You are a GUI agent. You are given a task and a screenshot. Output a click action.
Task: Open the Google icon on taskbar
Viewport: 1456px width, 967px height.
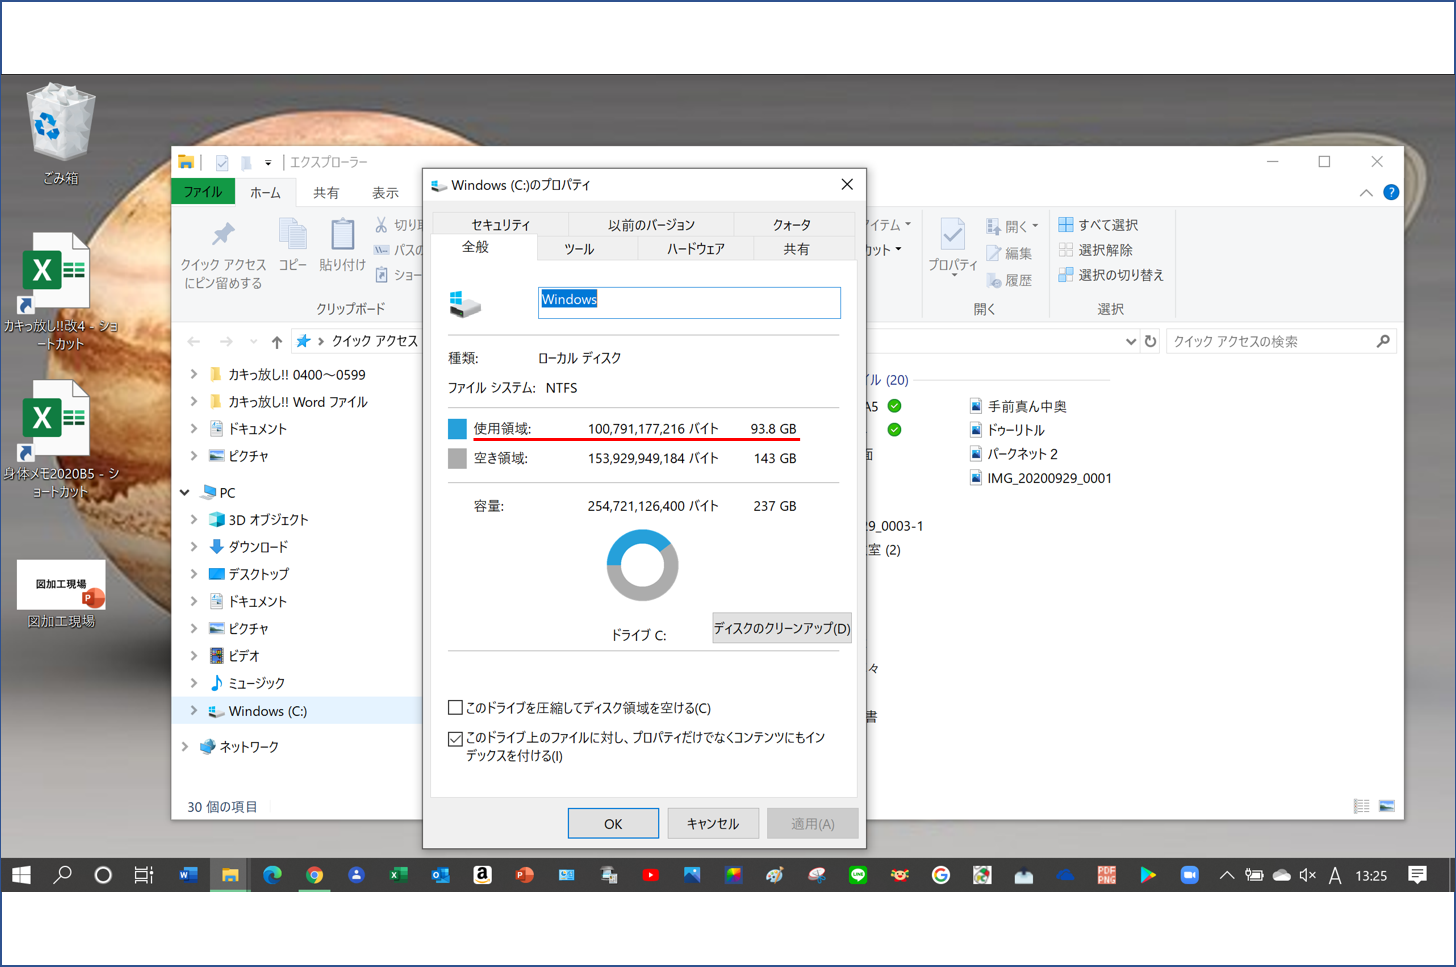[x=941, y=875]
